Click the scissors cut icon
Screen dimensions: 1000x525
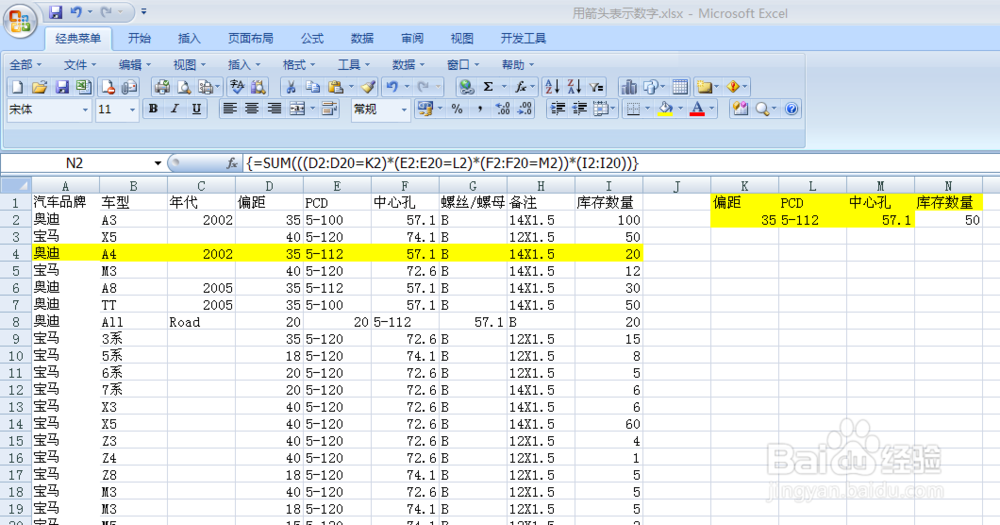click(291, 87)
